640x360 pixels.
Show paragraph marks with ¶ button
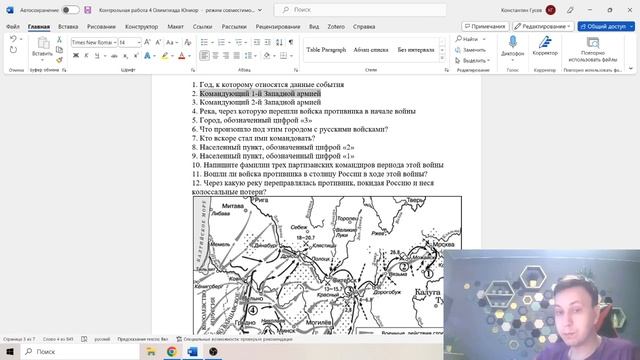pos(291,42)
